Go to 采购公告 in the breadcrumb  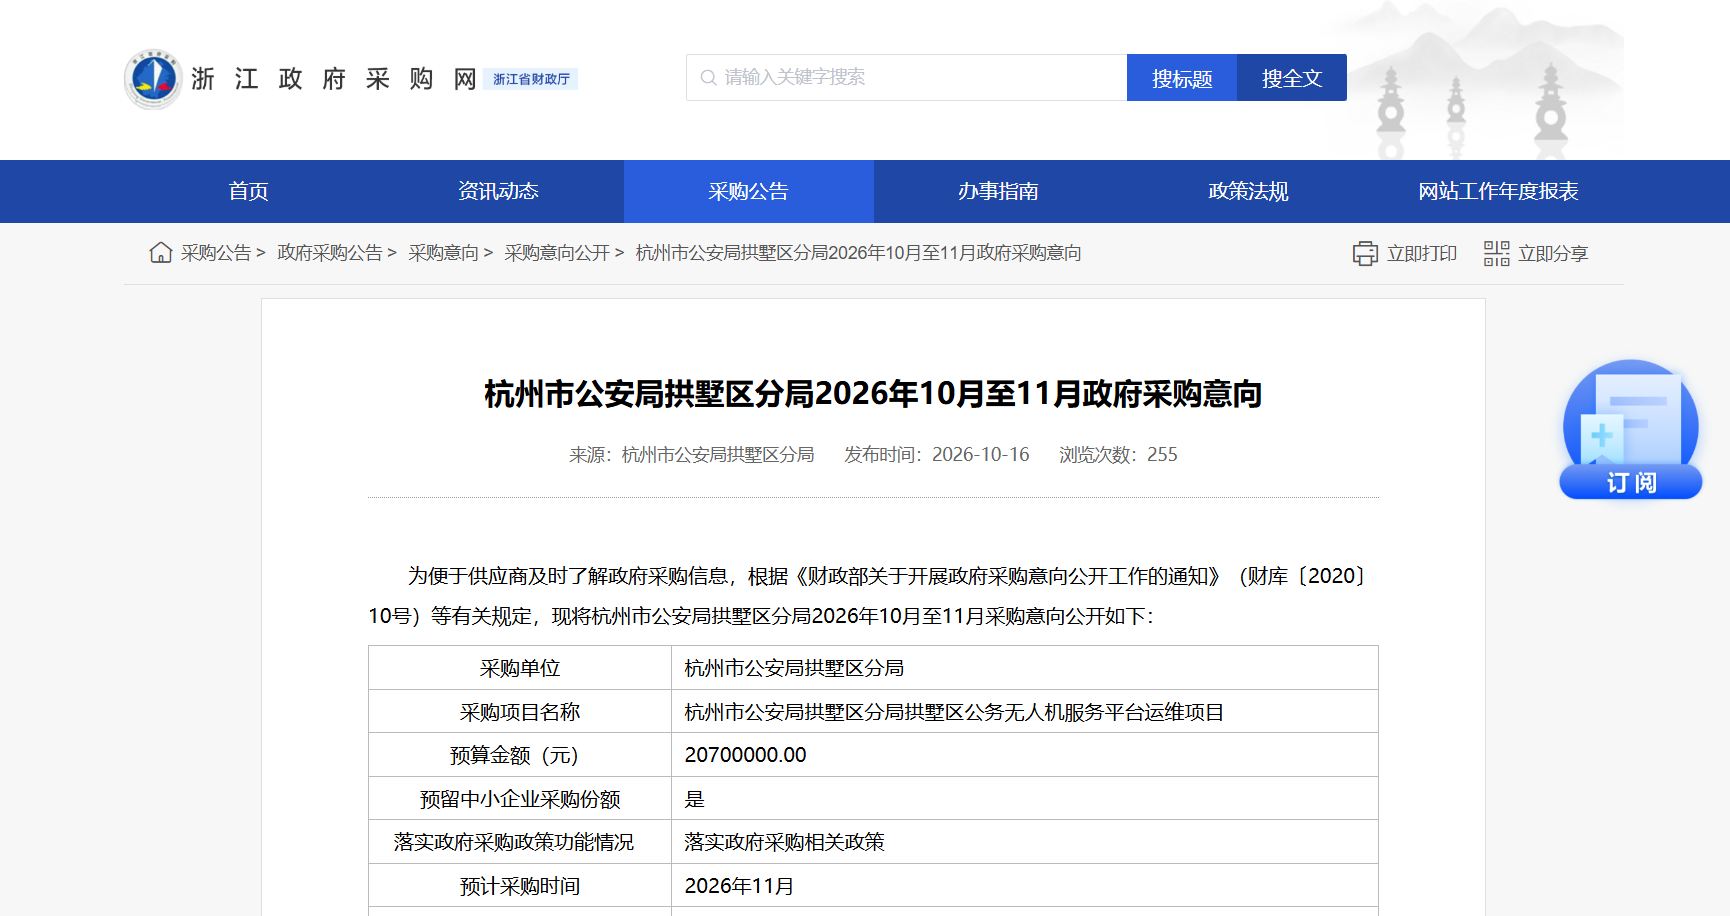coord(216,253)
